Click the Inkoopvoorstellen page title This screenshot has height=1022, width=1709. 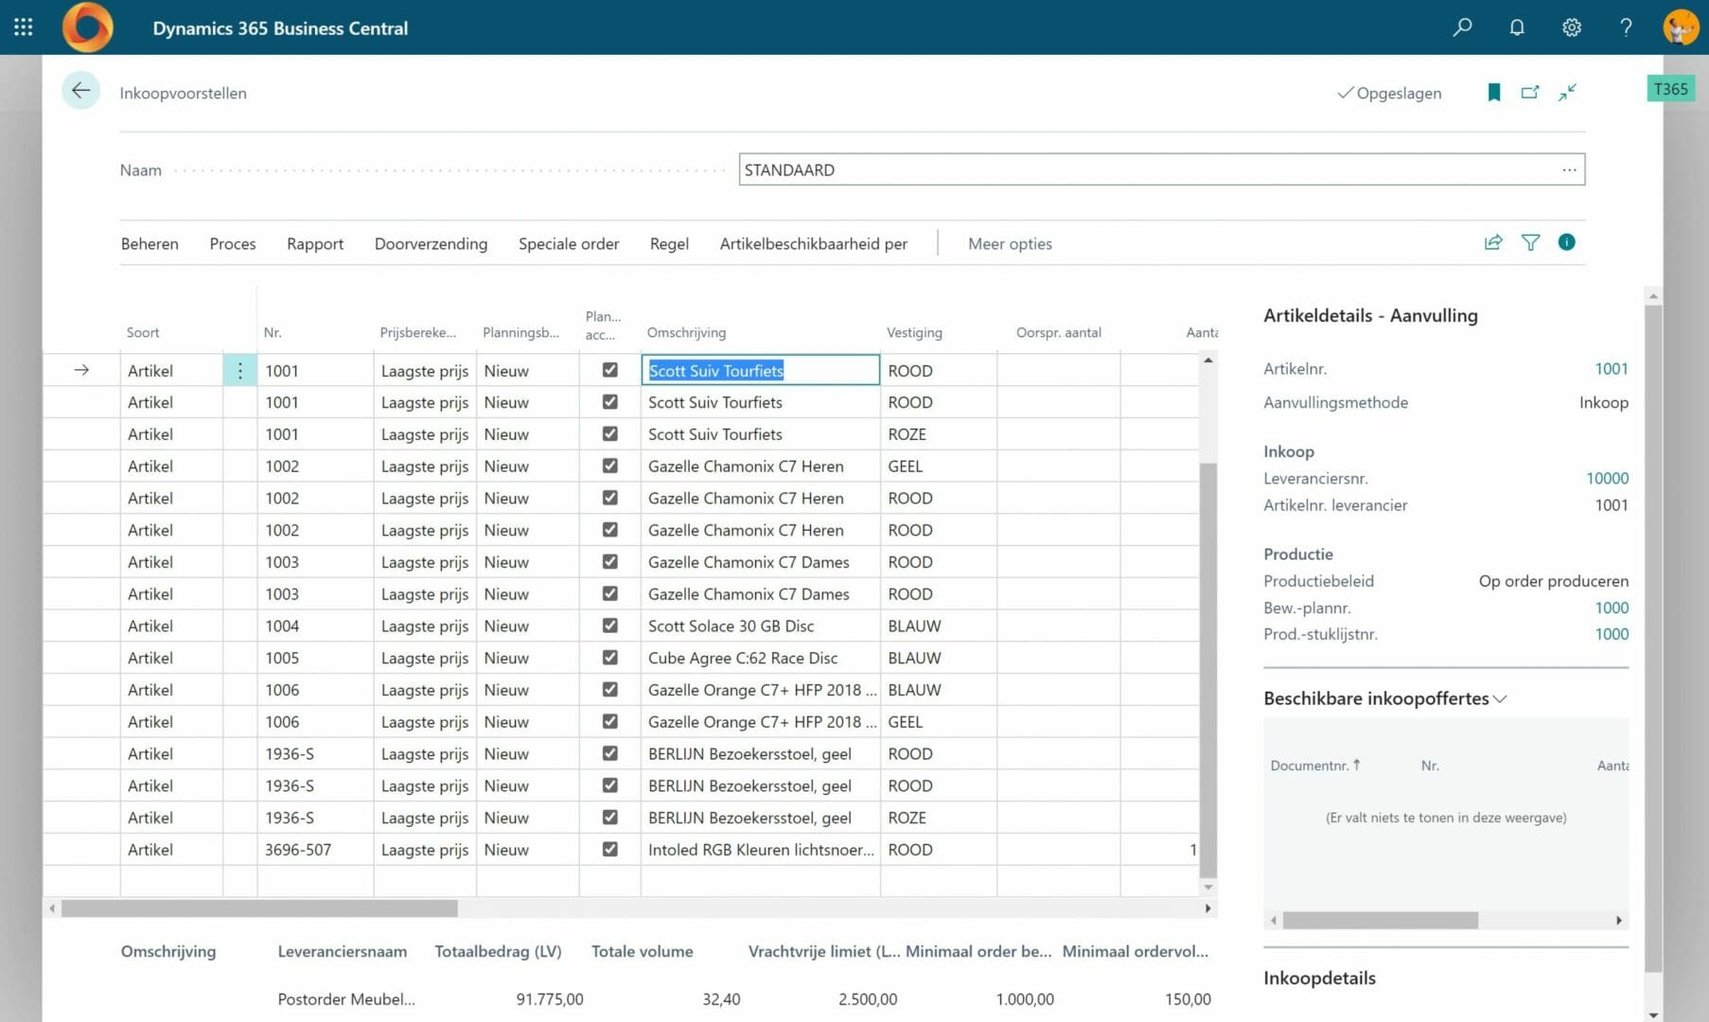(x=183, y=93)
